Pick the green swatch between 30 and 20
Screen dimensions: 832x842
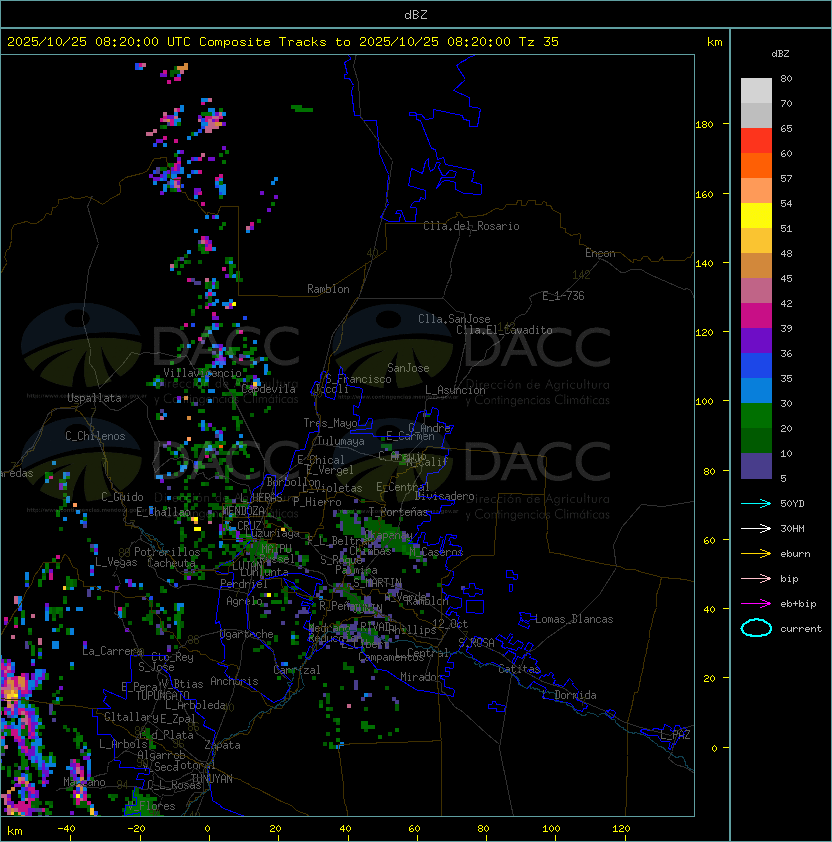tap(756, 416)
